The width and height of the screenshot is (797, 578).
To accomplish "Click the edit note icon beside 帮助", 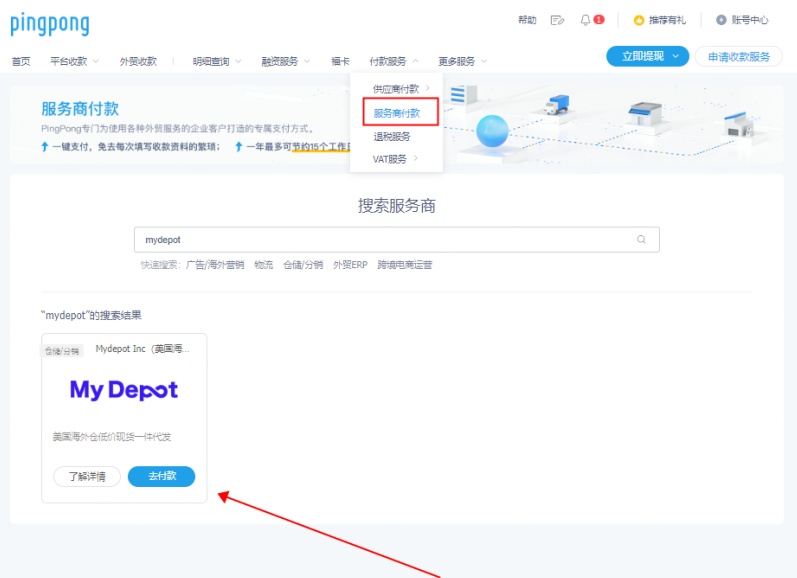I will point(557,20).
